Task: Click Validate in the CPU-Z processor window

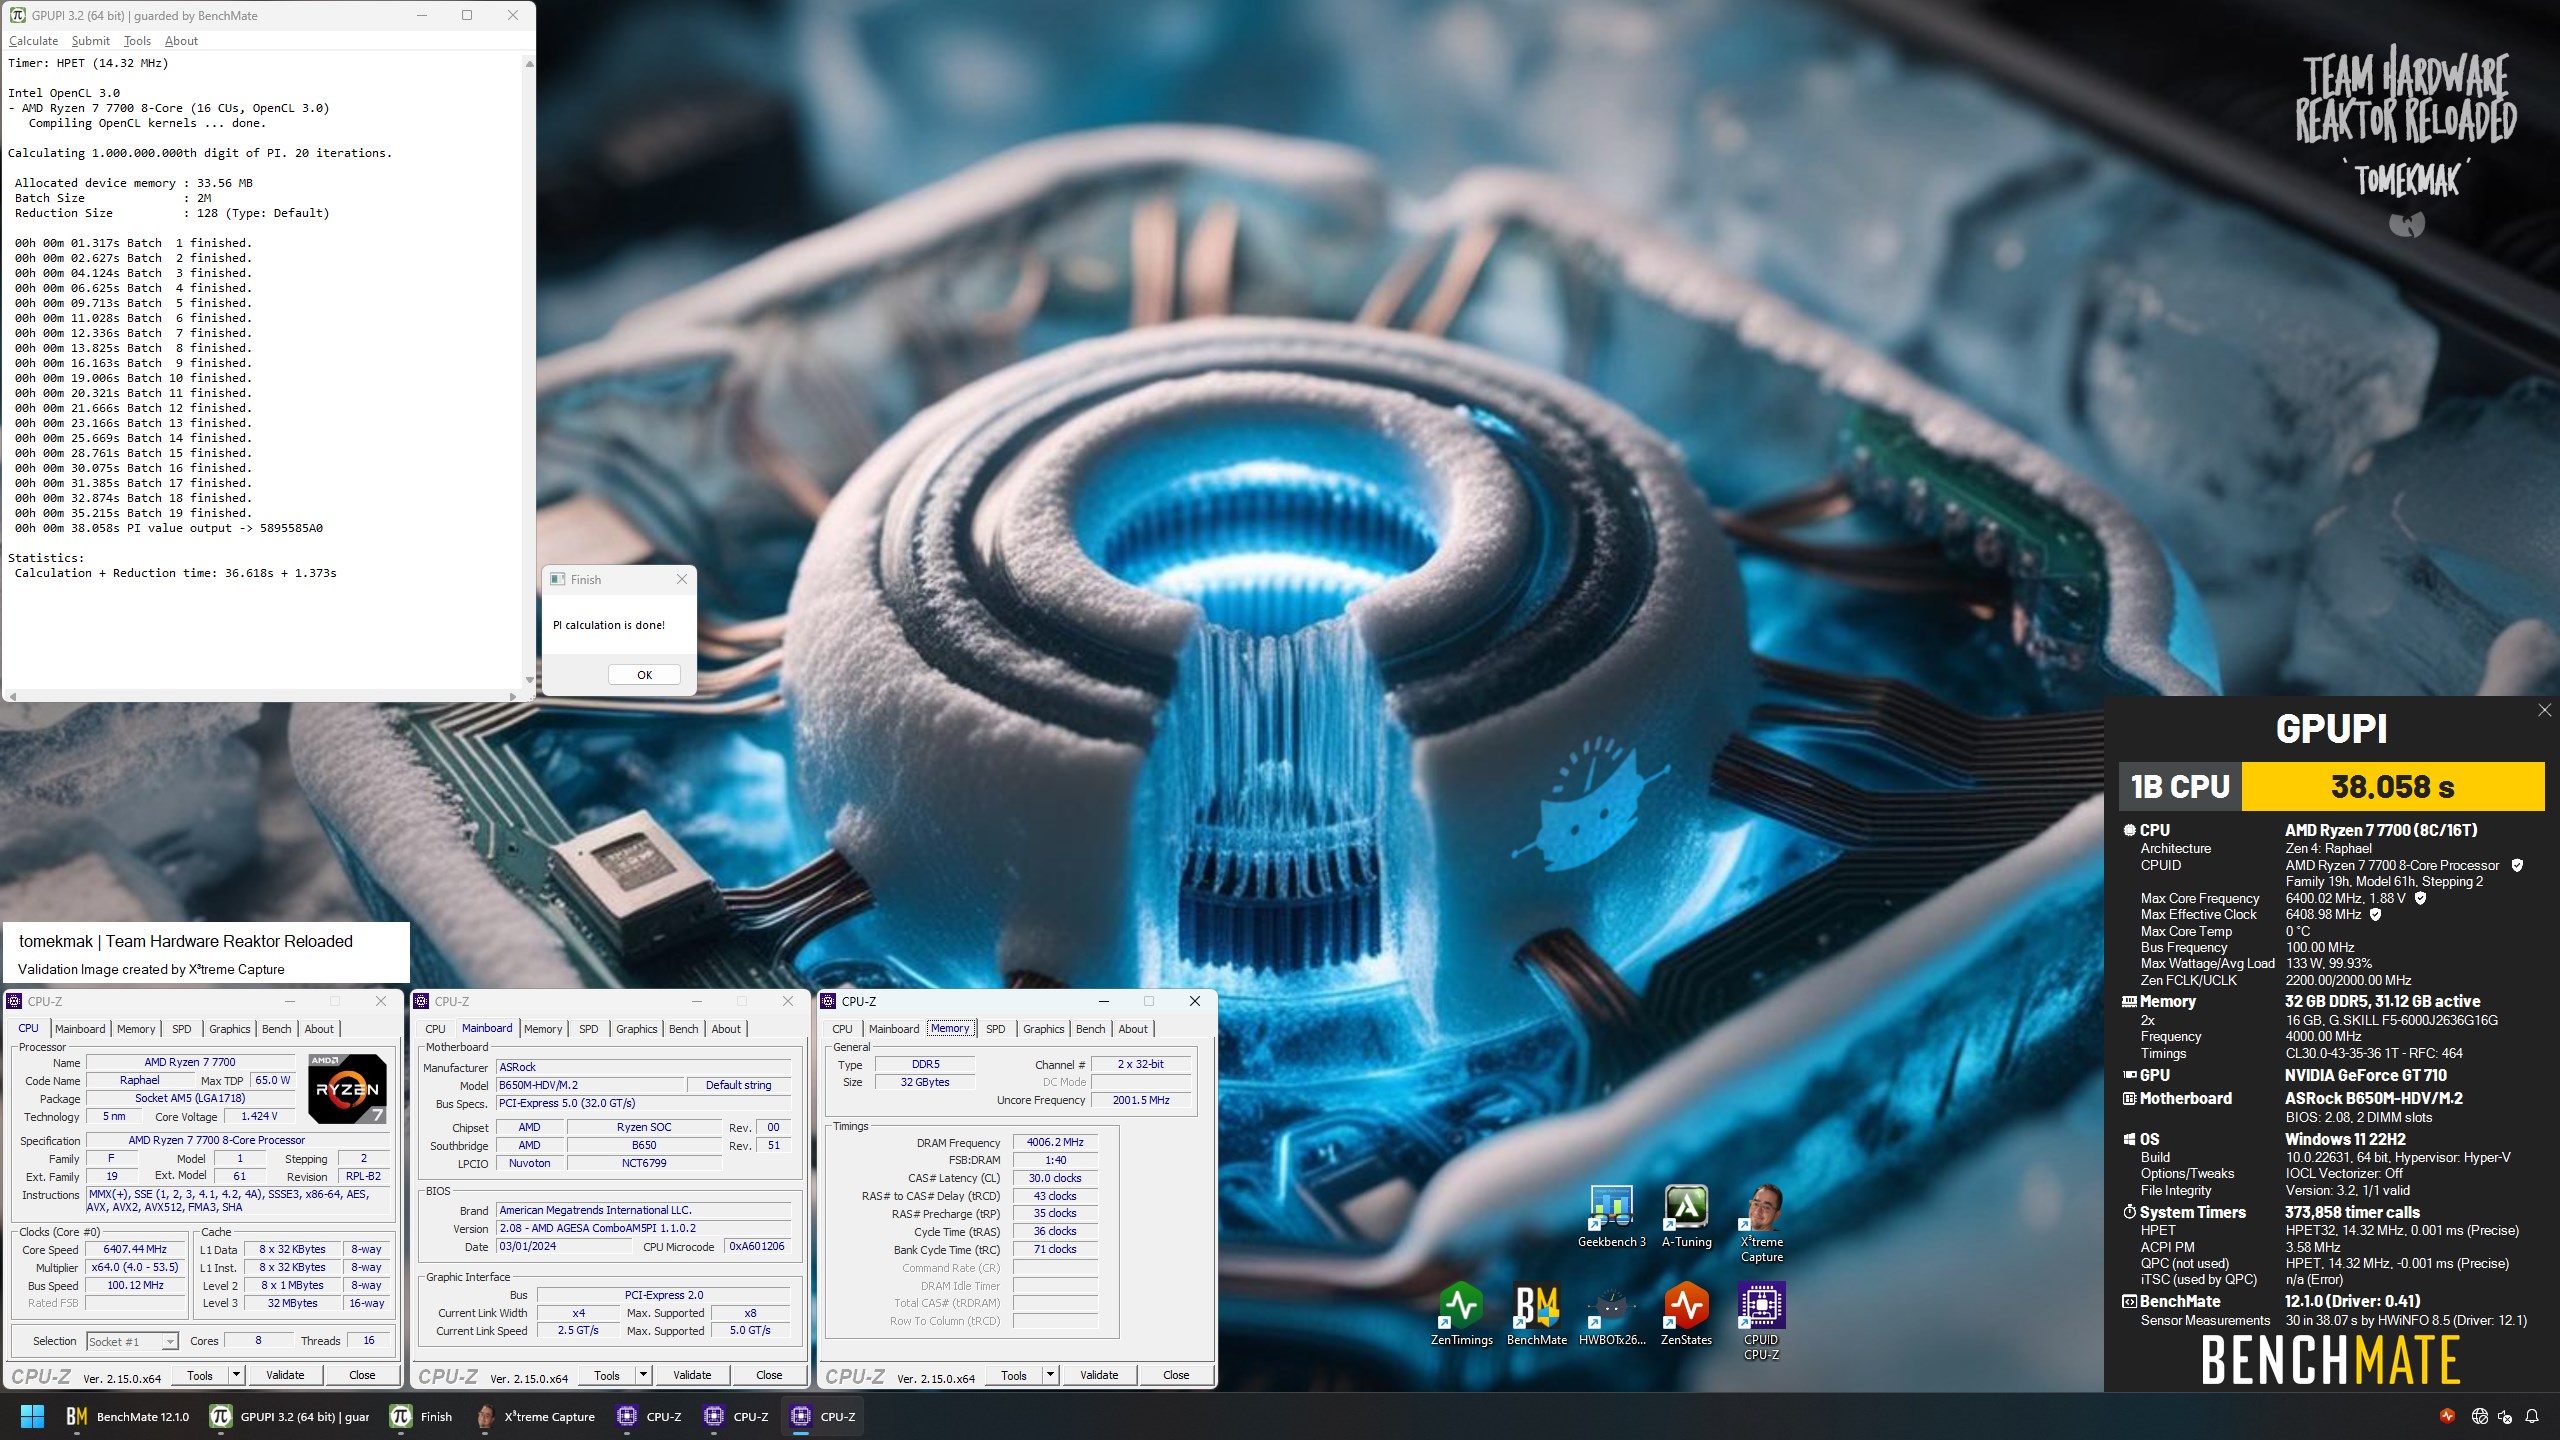Action: 285,1375
